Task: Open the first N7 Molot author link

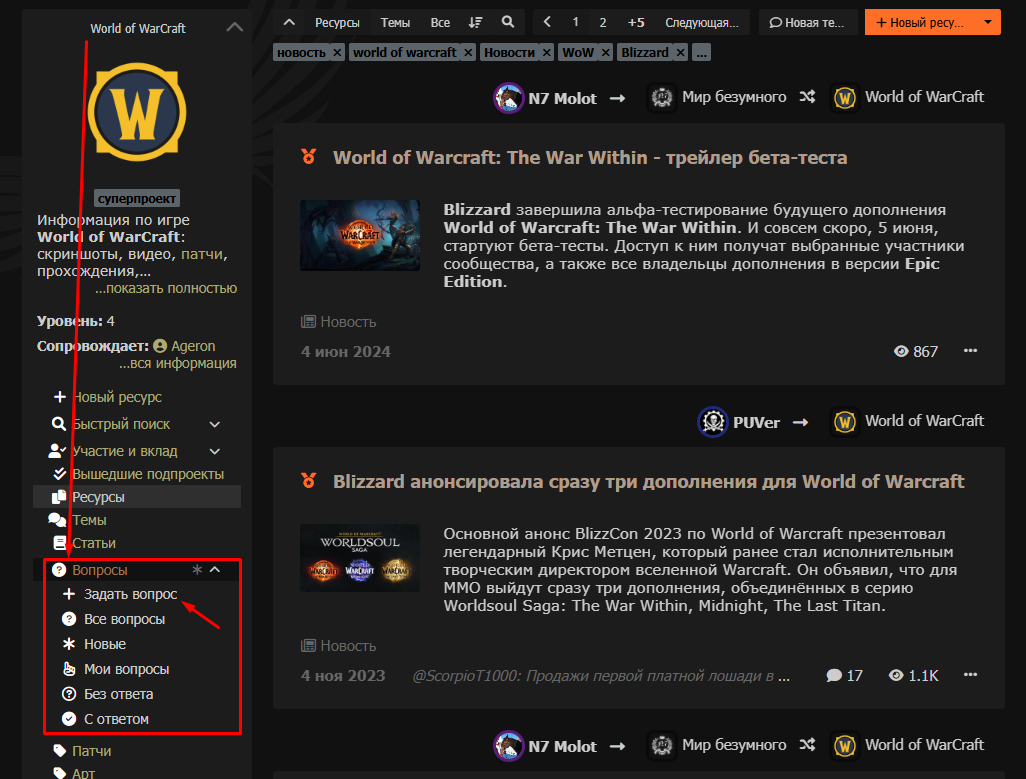Action: [x=562, y=98]
